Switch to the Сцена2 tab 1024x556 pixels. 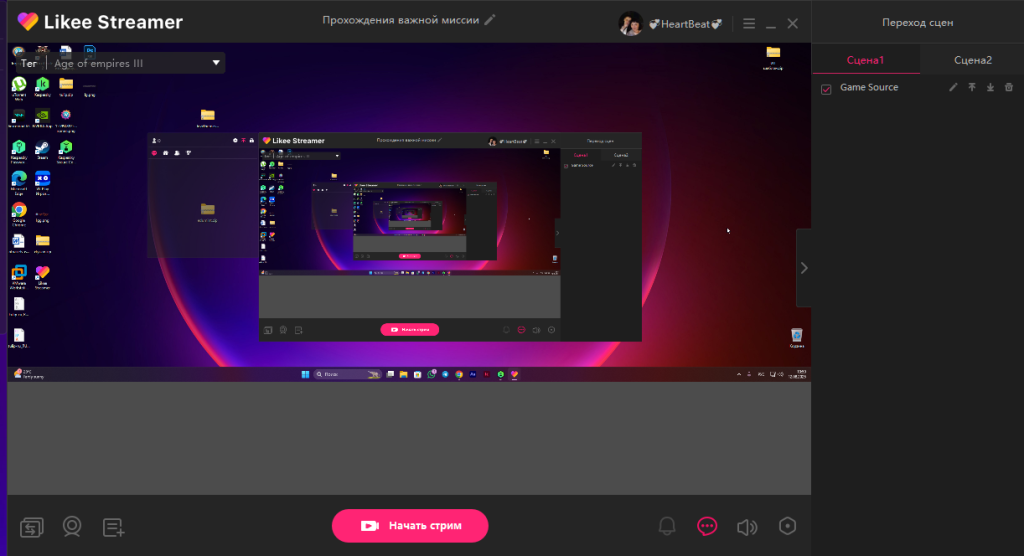(972, 60)
